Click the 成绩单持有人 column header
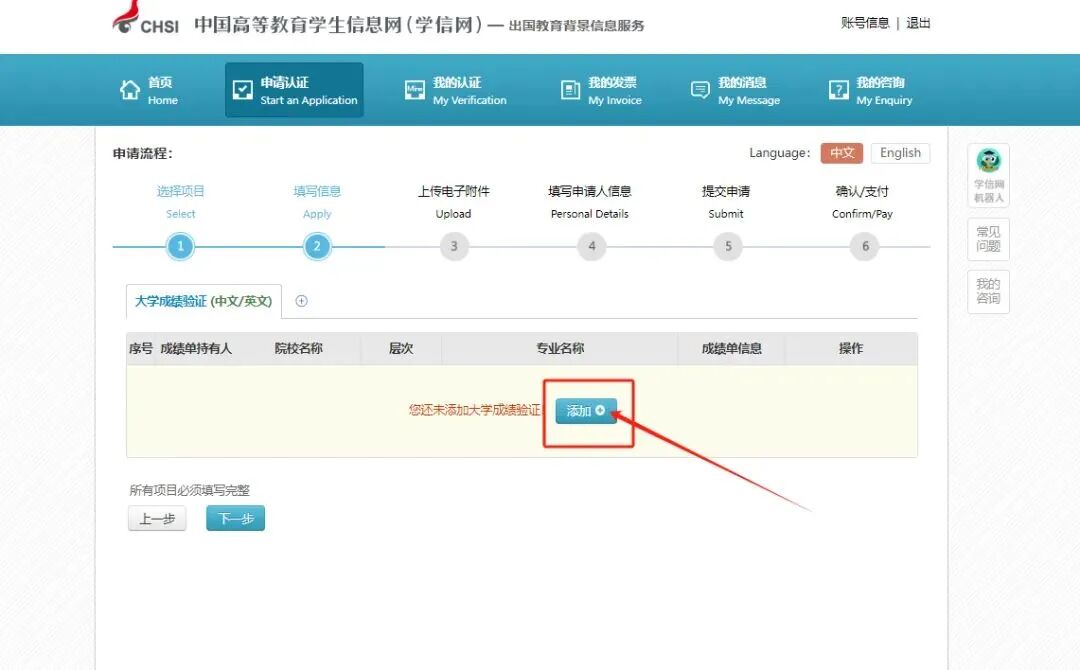The width and height of the screenshot is (1080, 670). click(196, 348)
